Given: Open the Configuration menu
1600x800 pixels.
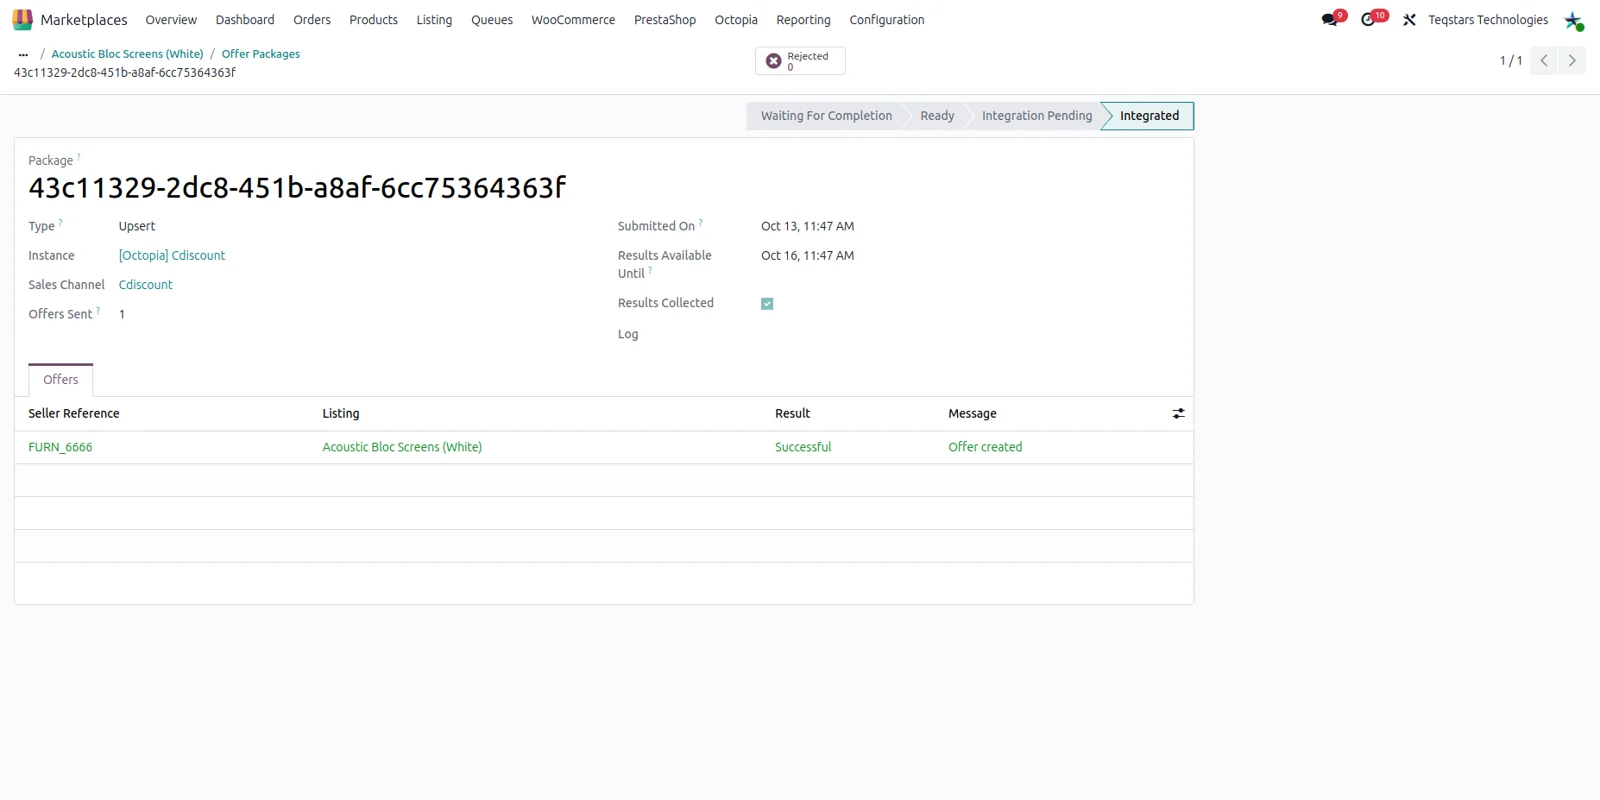Looking at the screenshot, I should [x=887, y=20].
